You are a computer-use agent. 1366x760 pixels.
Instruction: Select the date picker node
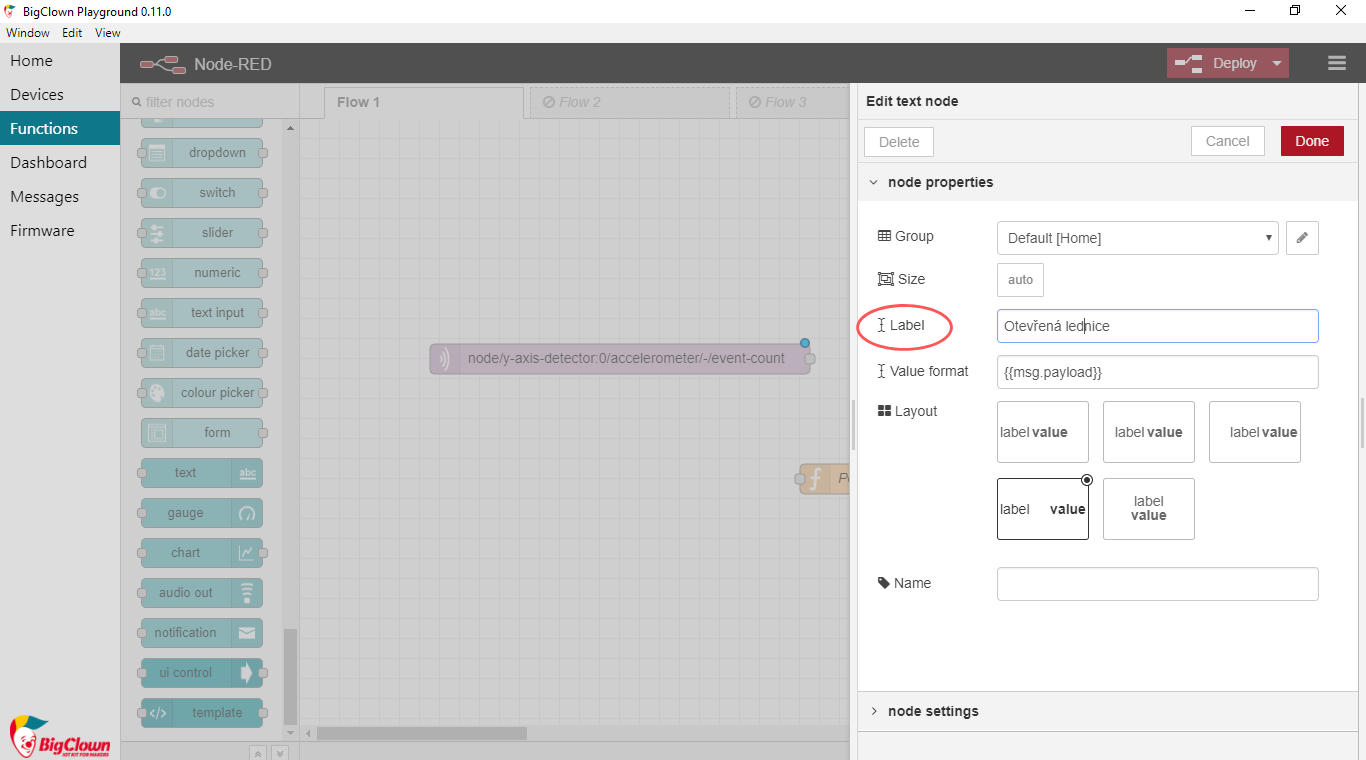[x=202, y=353]
